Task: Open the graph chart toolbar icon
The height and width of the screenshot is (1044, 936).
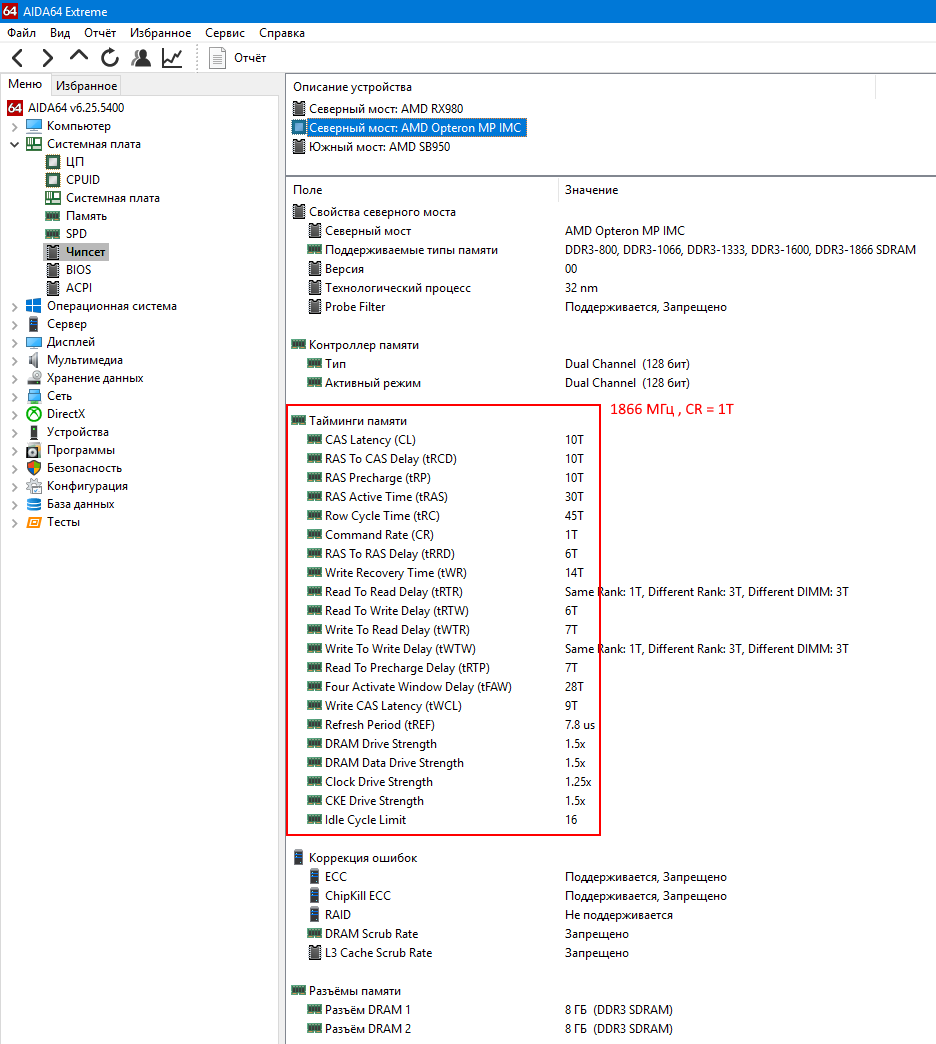Action: [x=172, y=58]
